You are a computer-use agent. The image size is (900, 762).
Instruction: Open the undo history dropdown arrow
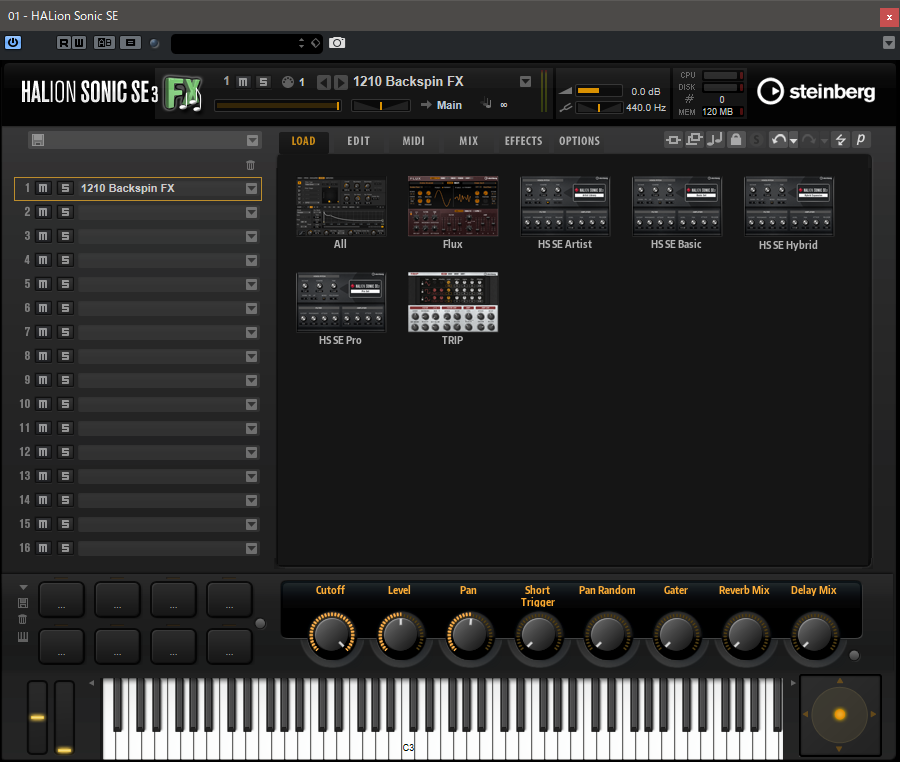point(794,141)
